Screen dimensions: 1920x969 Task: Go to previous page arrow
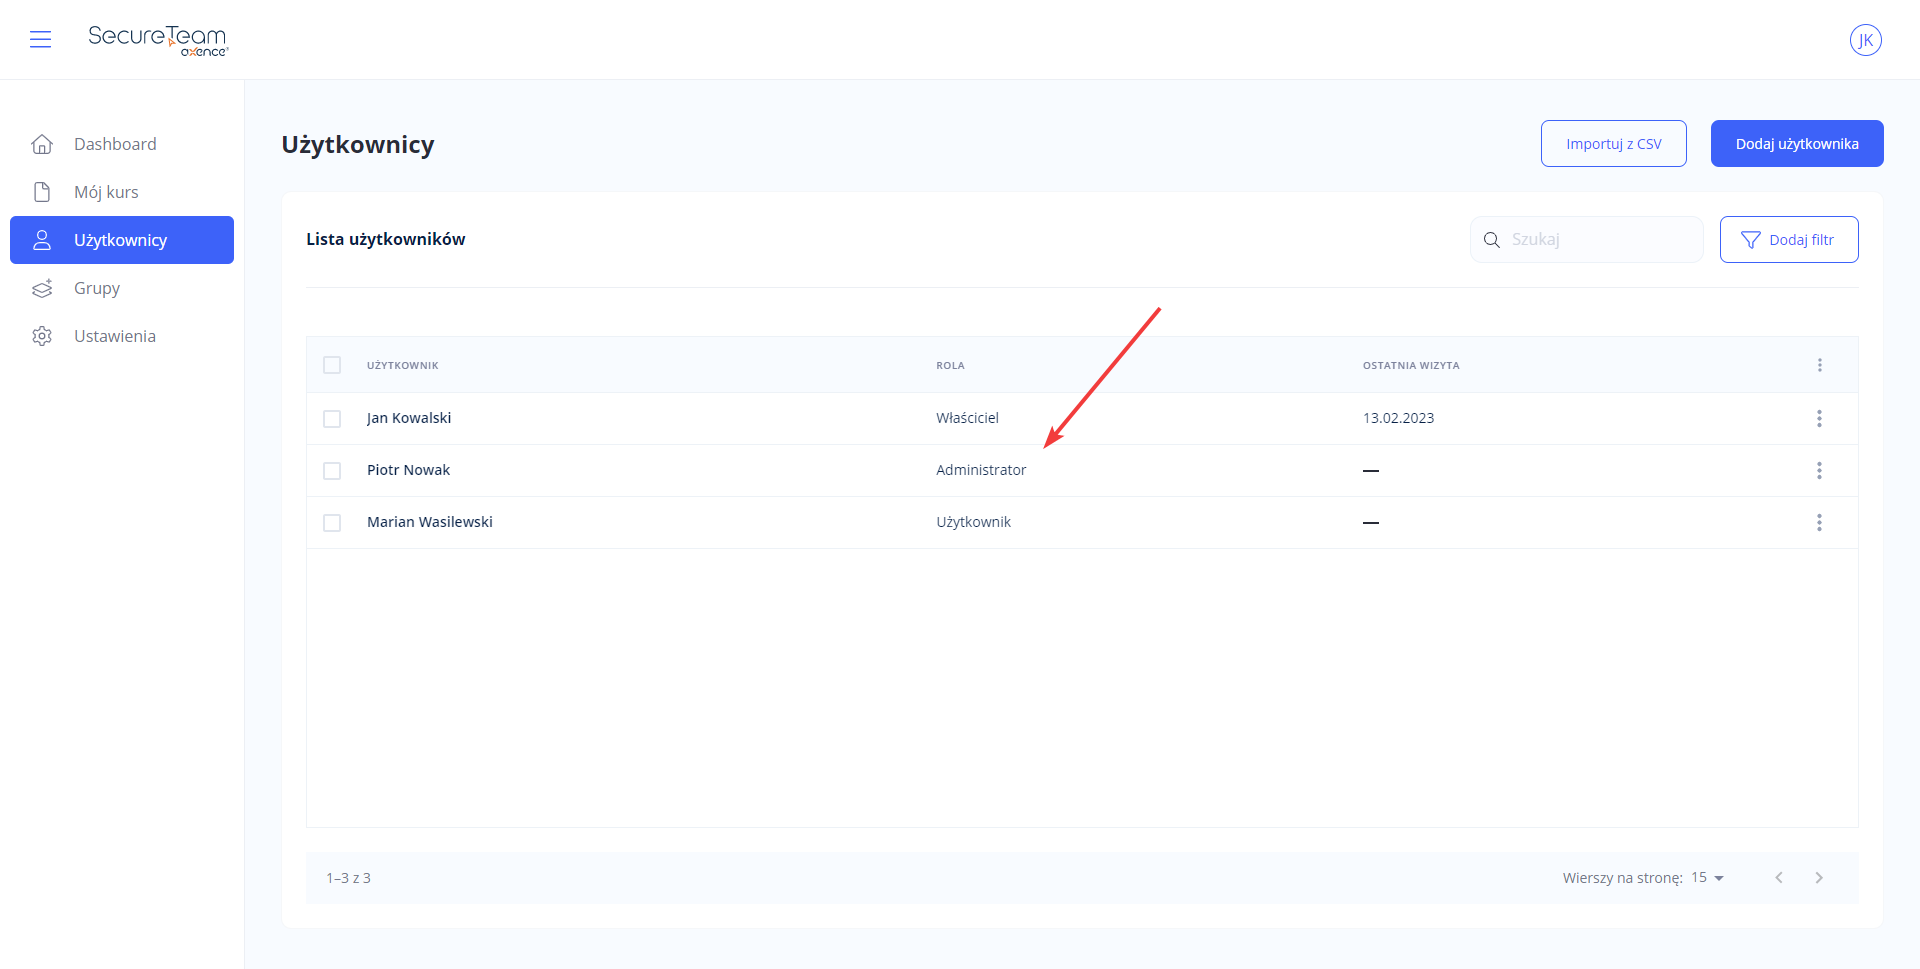[x=1779, y=878]
